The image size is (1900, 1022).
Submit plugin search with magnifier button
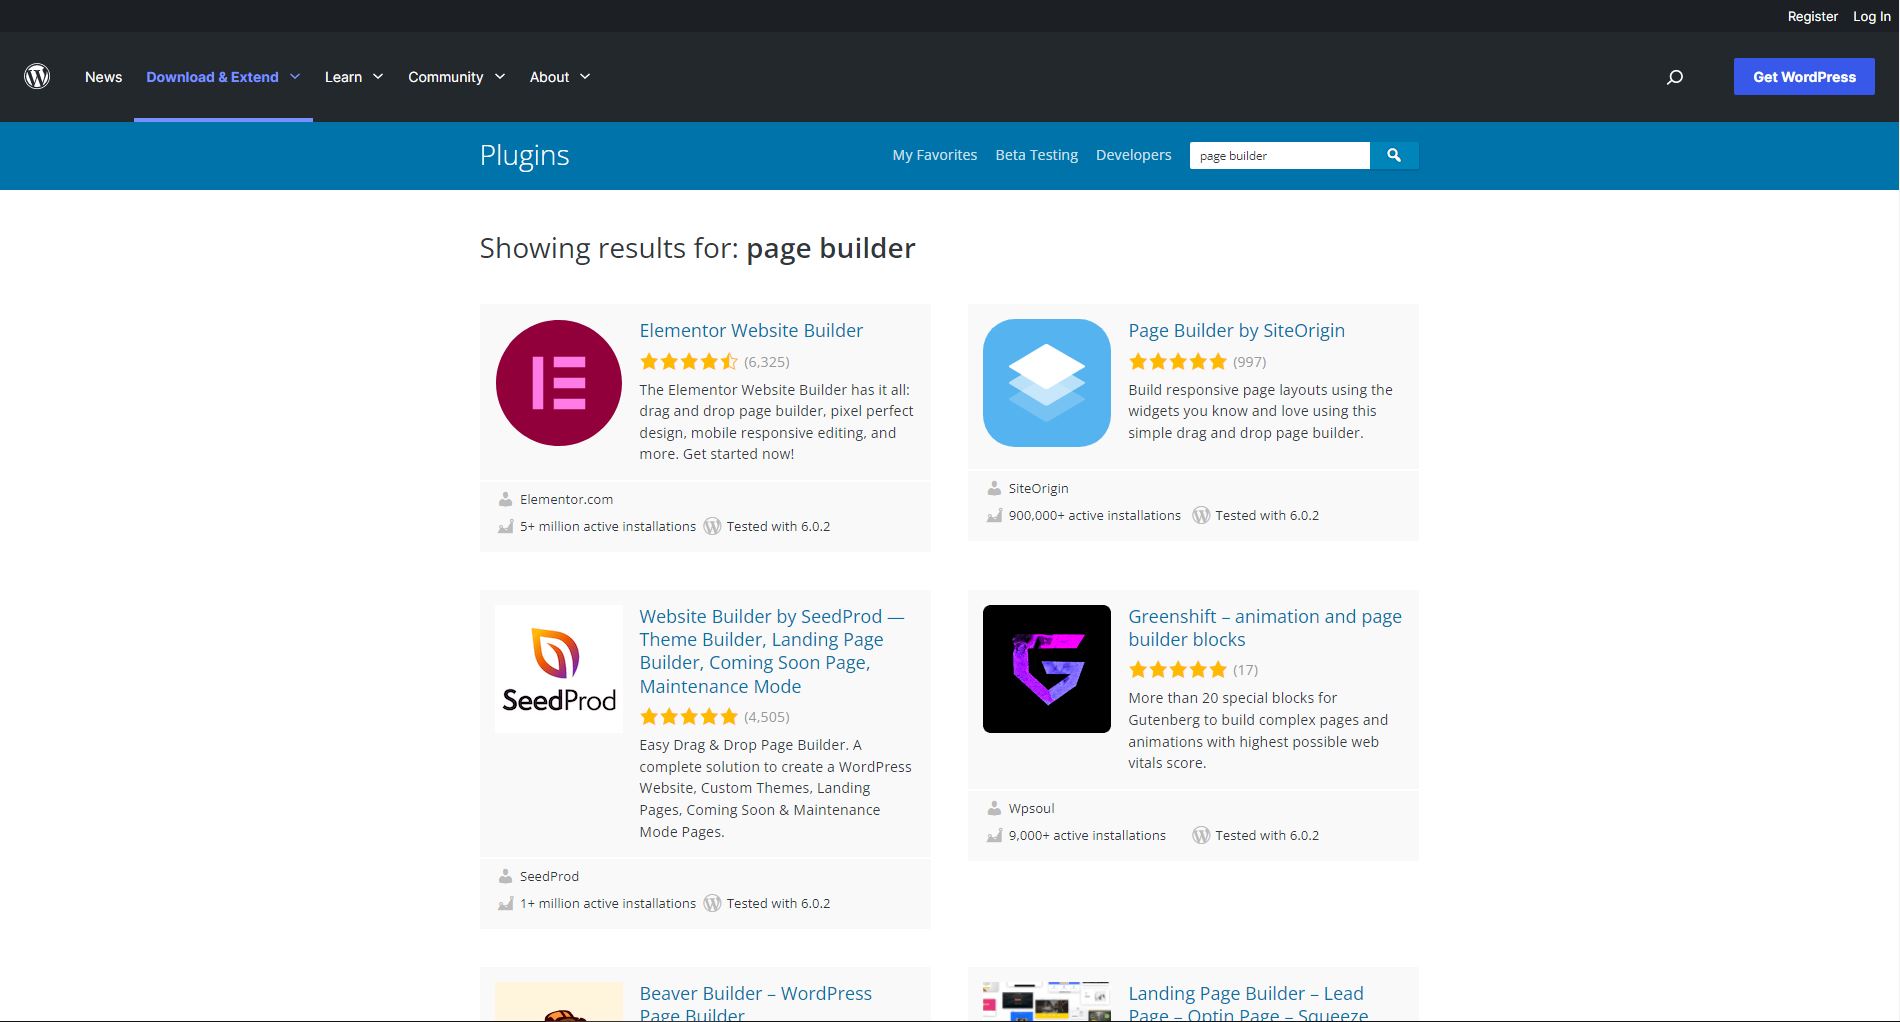coord(1394,155)
